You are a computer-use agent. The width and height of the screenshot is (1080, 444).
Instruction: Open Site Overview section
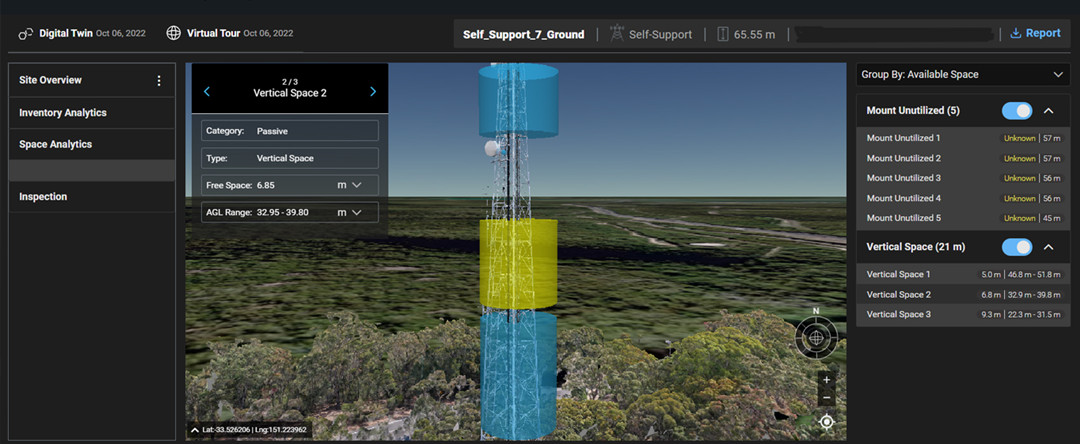pos(92,81)
